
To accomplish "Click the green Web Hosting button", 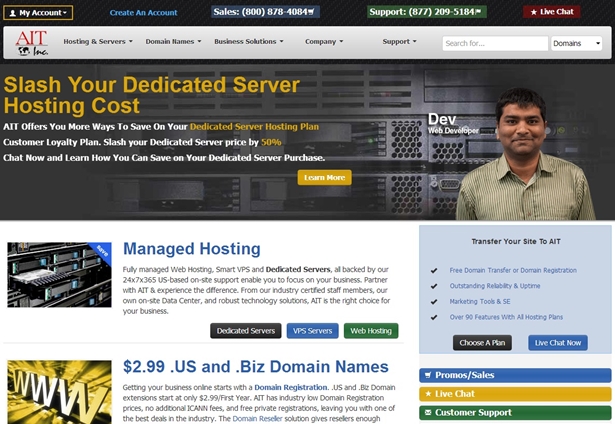I will [x=371, y=331].
